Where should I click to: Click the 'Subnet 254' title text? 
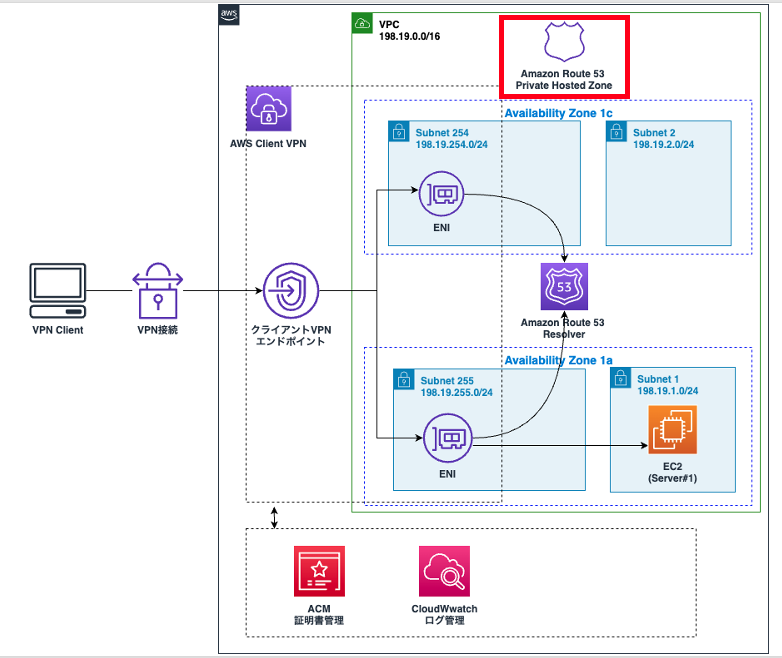point(442,133)
